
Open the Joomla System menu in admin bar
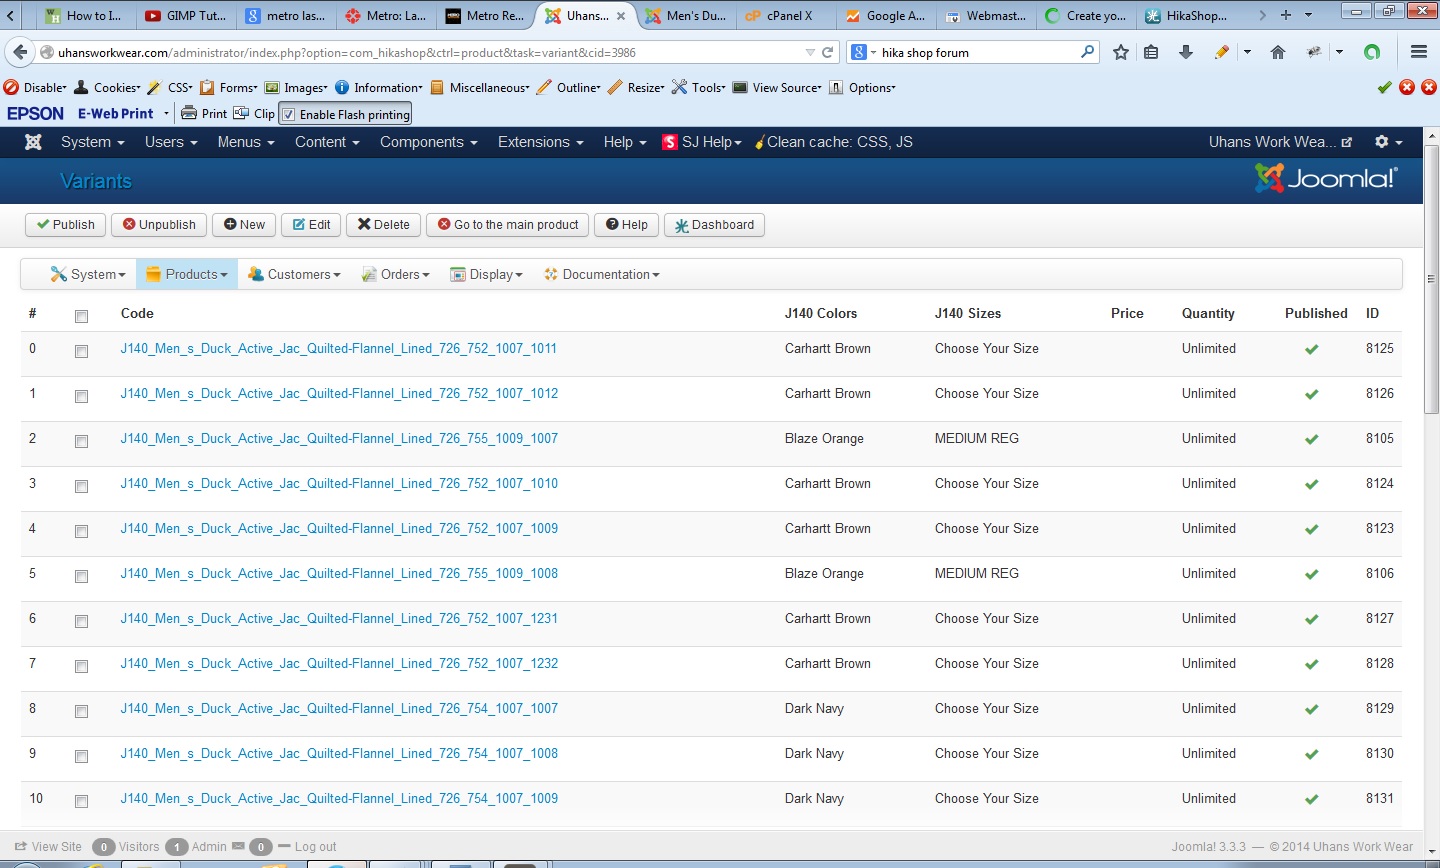coord(92,142)
